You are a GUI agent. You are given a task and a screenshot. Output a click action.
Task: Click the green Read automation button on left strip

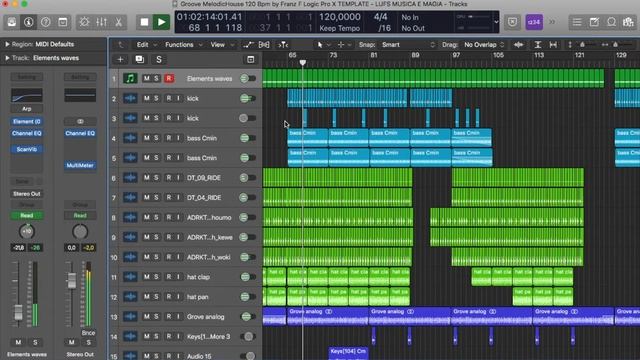[27, 216]
